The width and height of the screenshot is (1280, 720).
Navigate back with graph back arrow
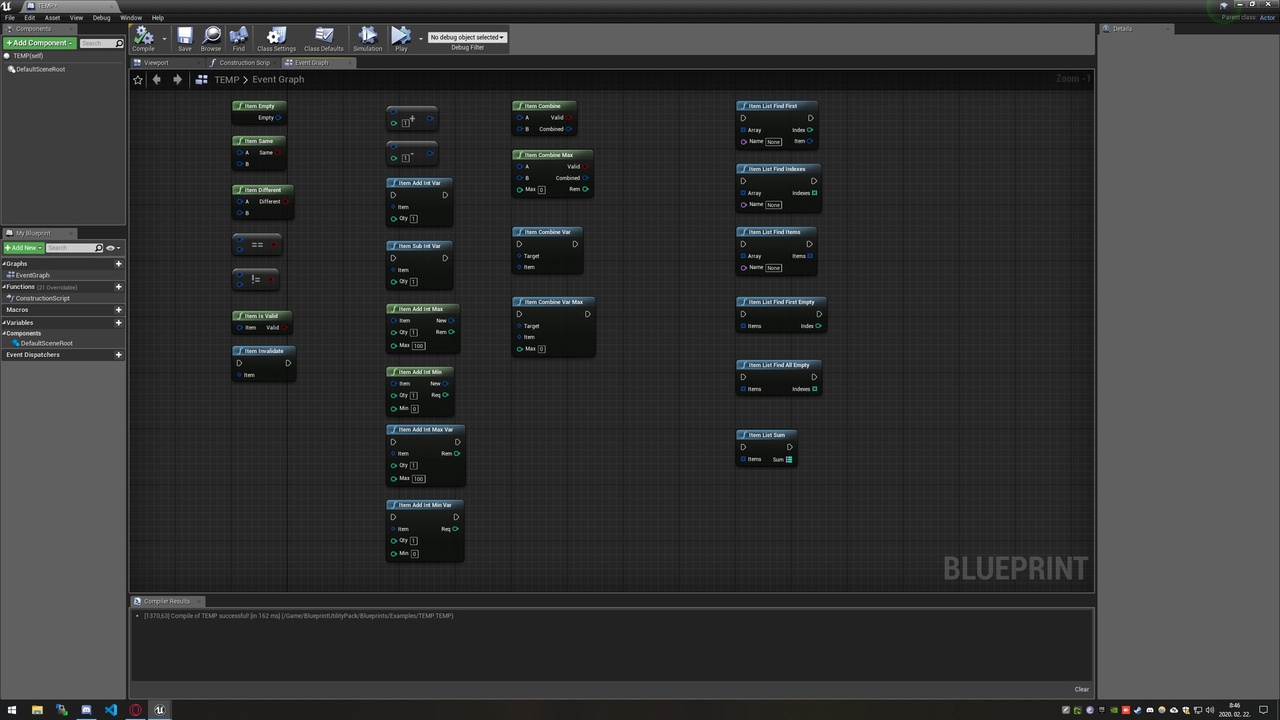tap(157, 80)
